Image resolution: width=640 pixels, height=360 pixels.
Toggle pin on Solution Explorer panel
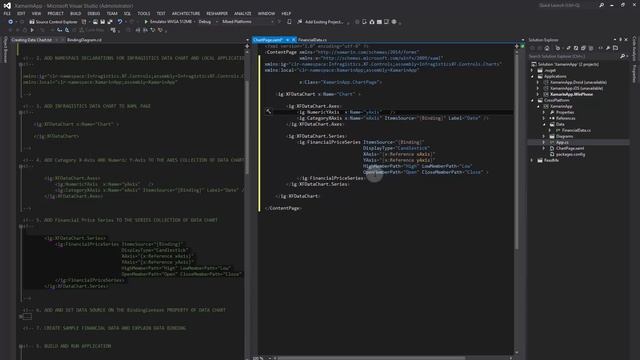point(620,40)
